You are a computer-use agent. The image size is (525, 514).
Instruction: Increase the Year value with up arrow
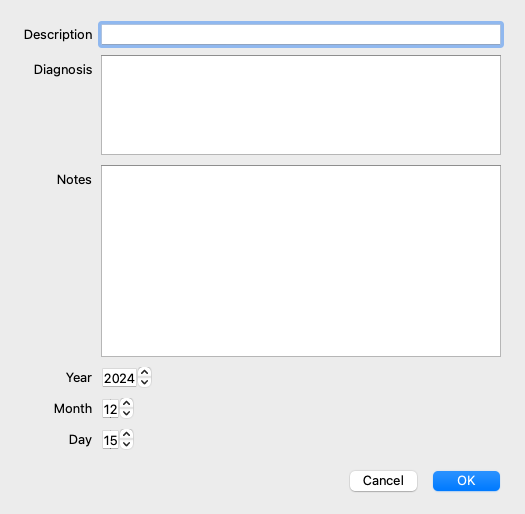pyautogui.click(x=144, y=372)
